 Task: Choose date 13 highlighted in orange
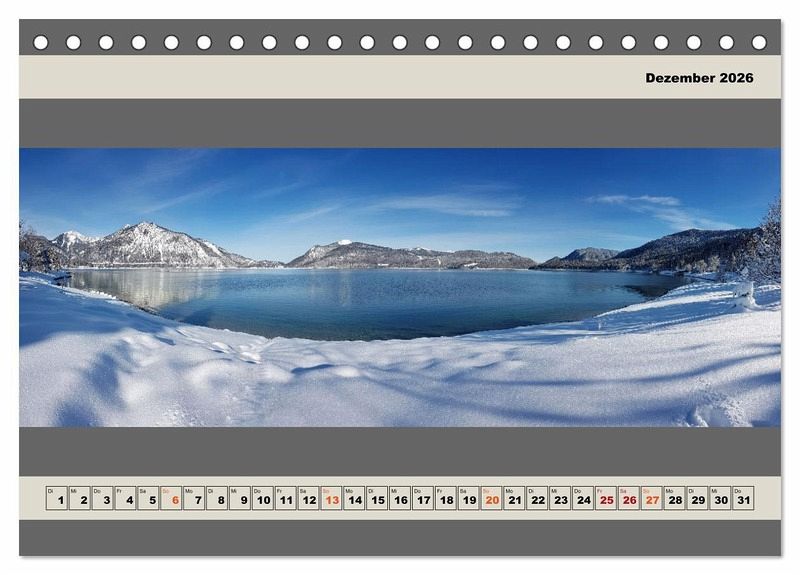pos(331,498)
